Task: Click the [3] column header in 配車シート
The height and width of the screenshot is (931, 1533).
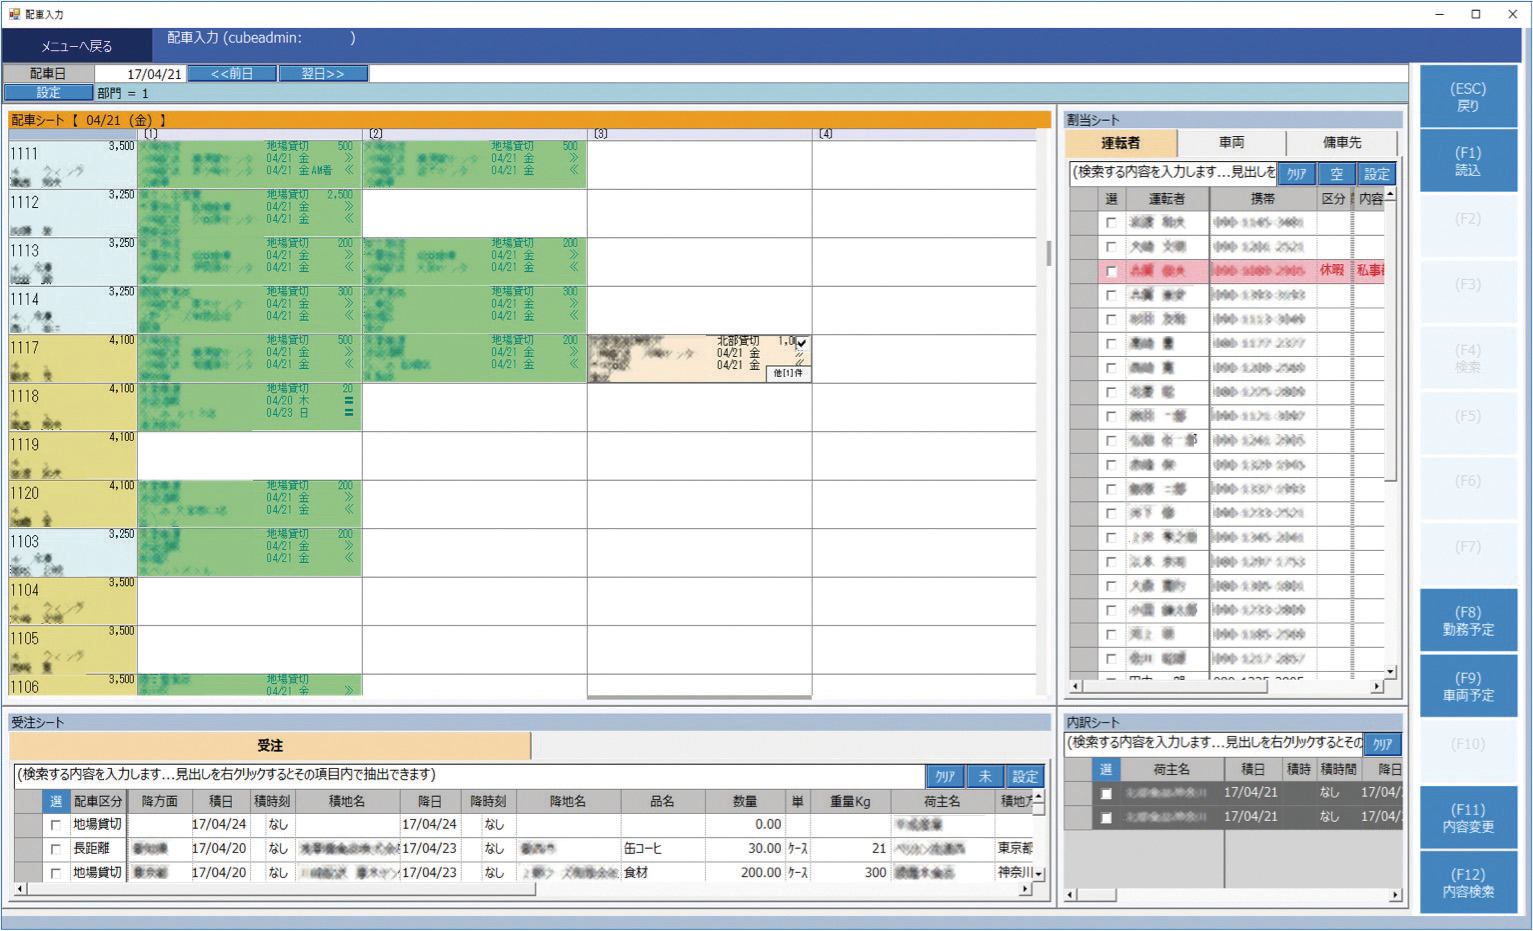Action: [x=699, y=134]
